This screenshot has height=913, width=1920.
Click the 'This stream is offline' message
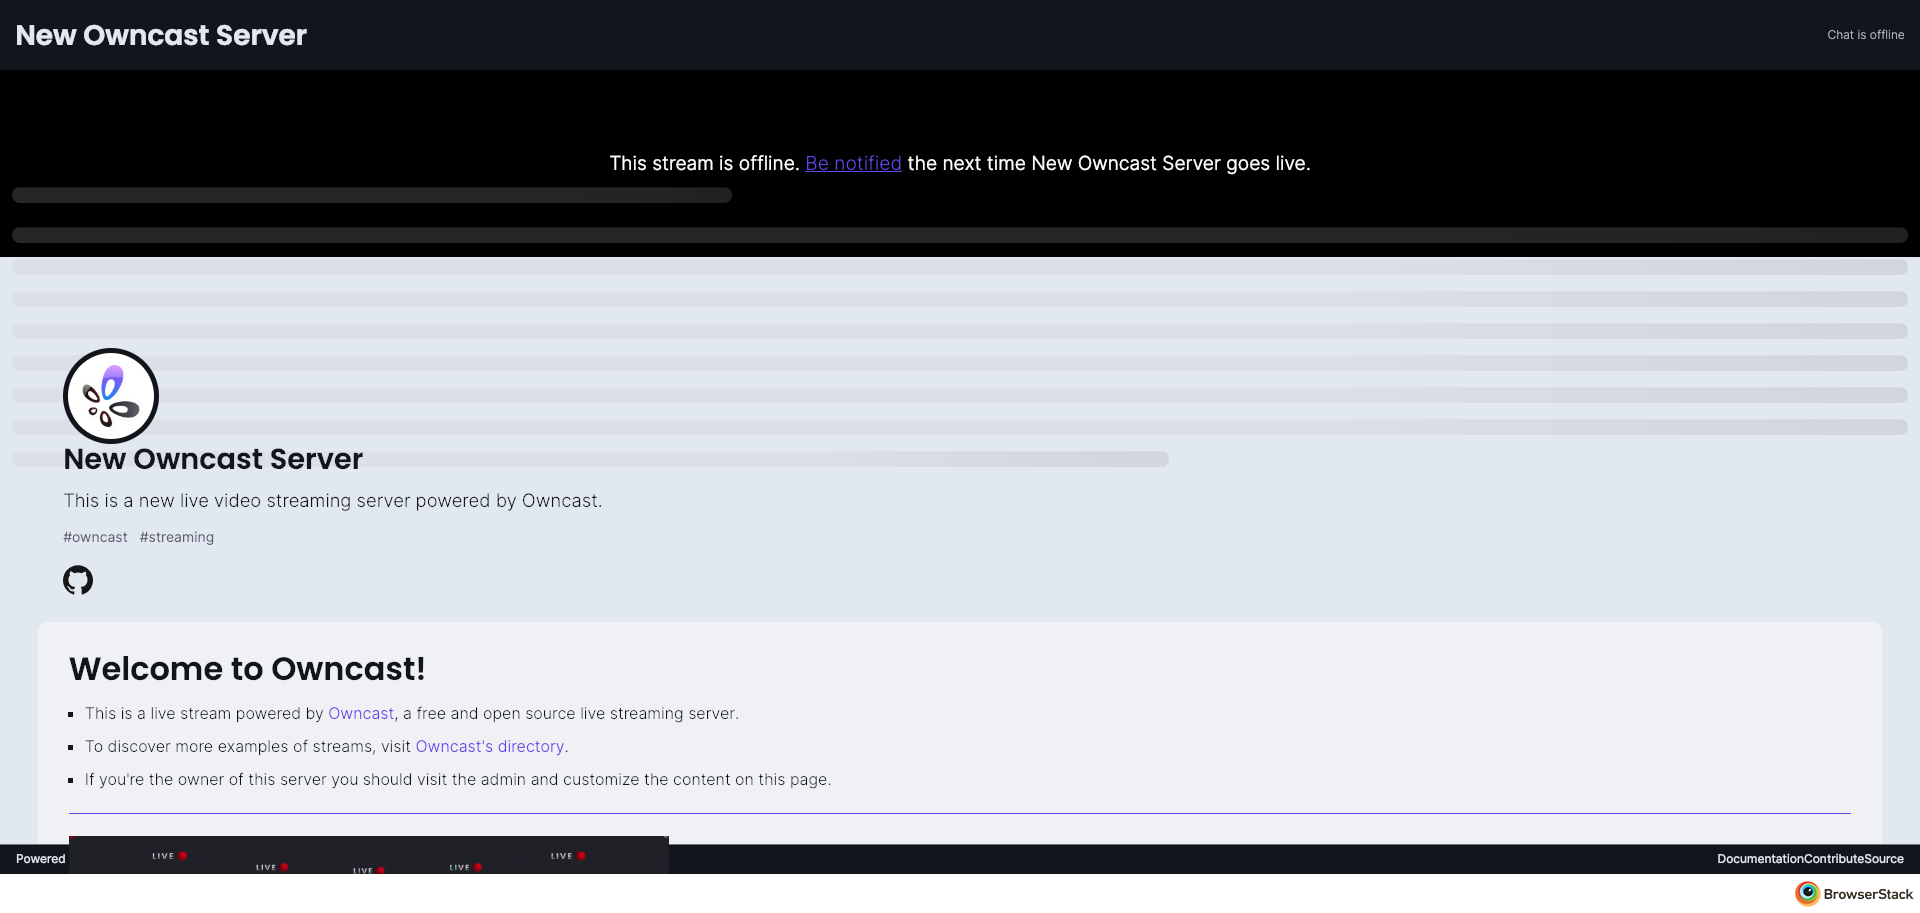tap(704, 163)
